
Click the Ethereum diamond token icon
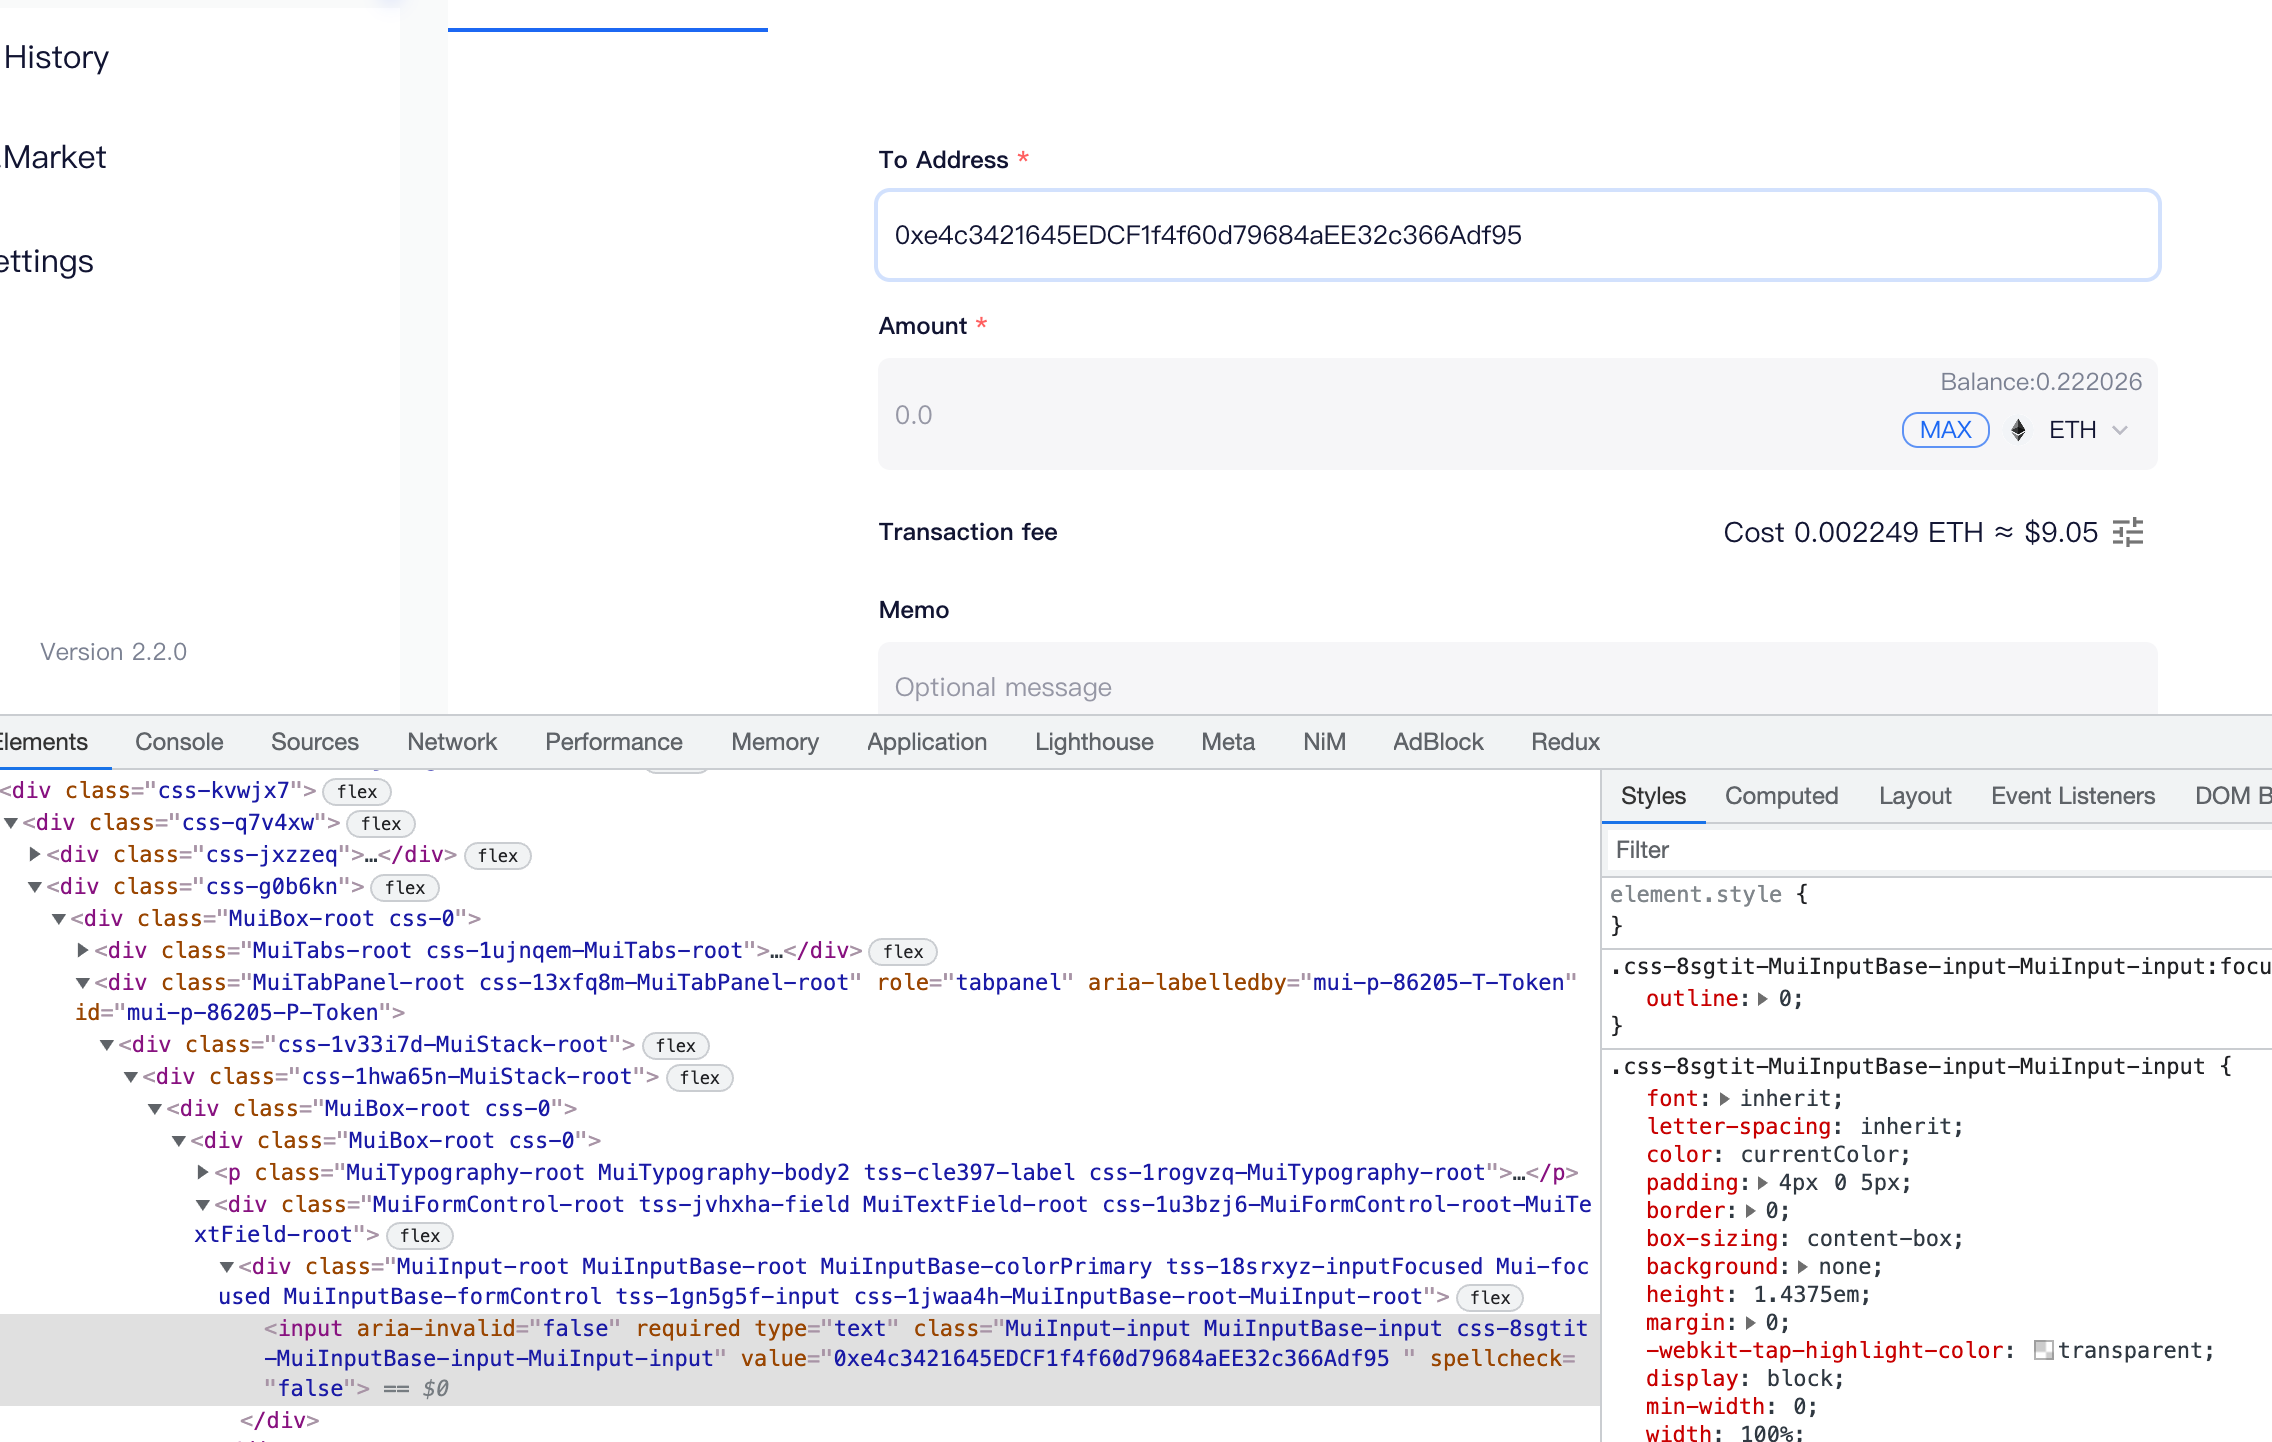click(x=2018, y=430)
